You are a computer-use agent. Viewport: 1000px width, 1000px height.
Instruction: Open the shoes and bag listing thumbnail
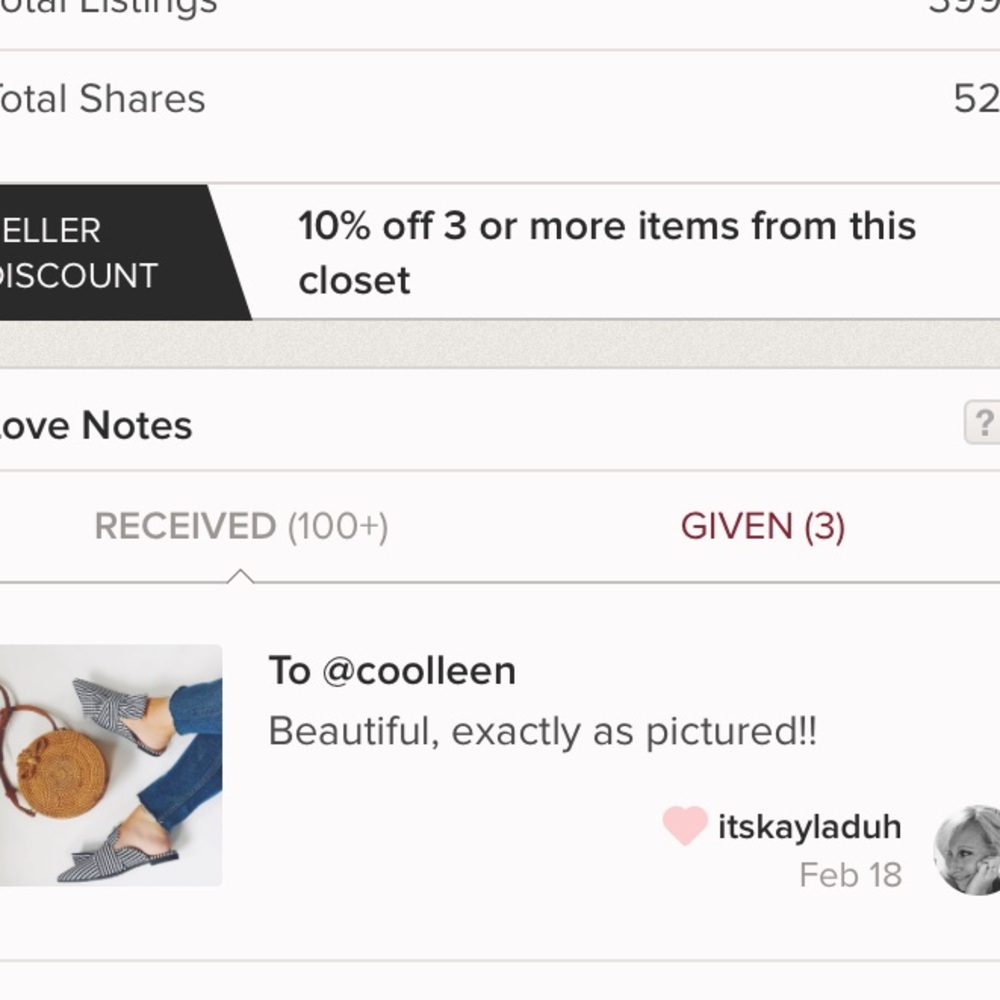pyautogui.click(x=110, y=765)
